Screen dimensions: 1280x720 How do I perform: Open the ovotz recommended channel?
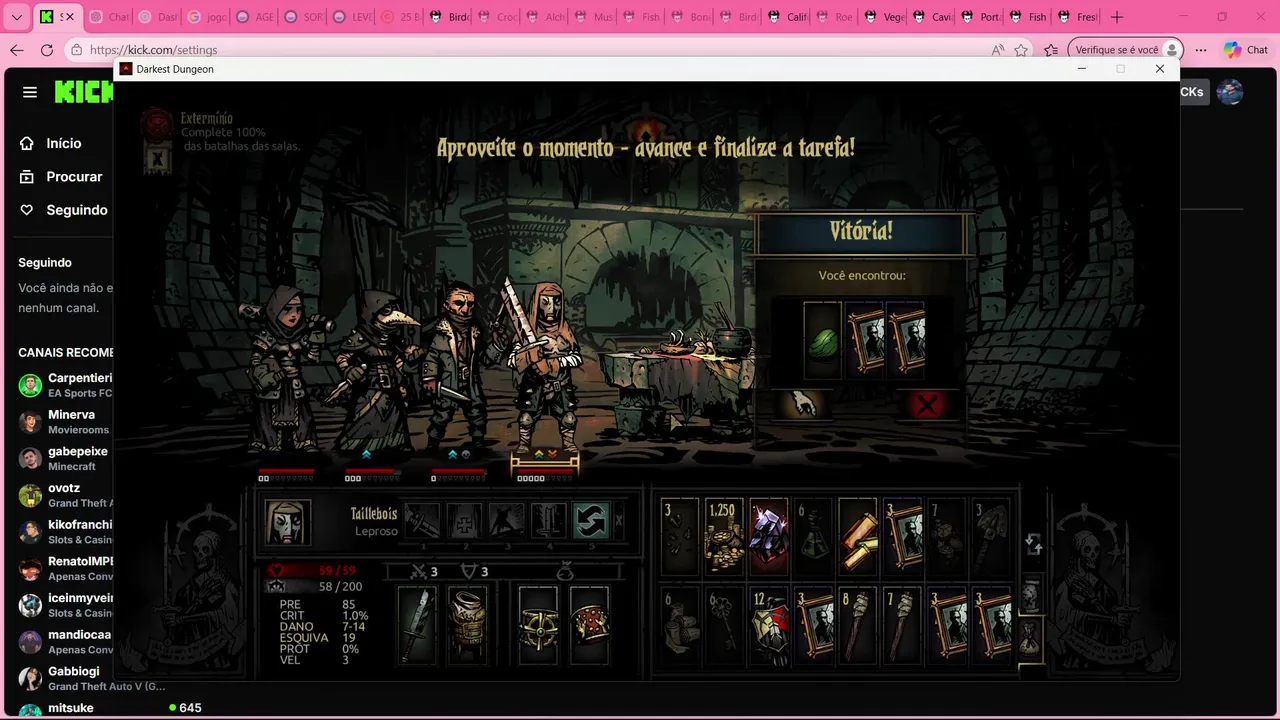[64, 495]
